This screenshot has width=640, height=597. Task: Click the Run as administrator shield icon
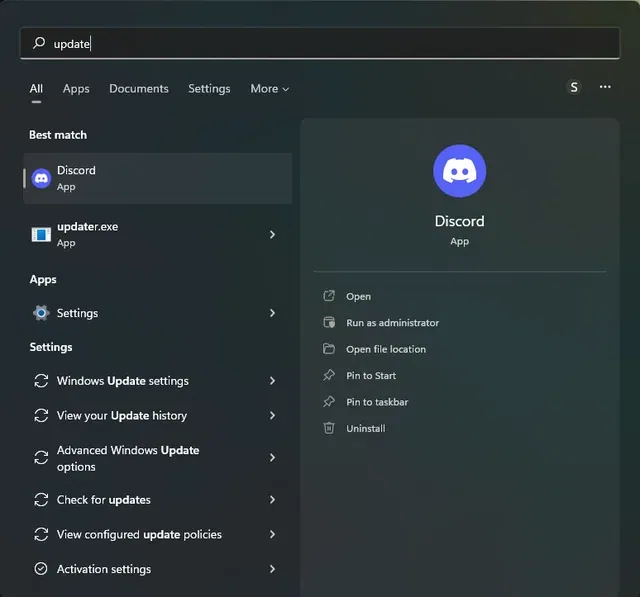pos(329,323)
